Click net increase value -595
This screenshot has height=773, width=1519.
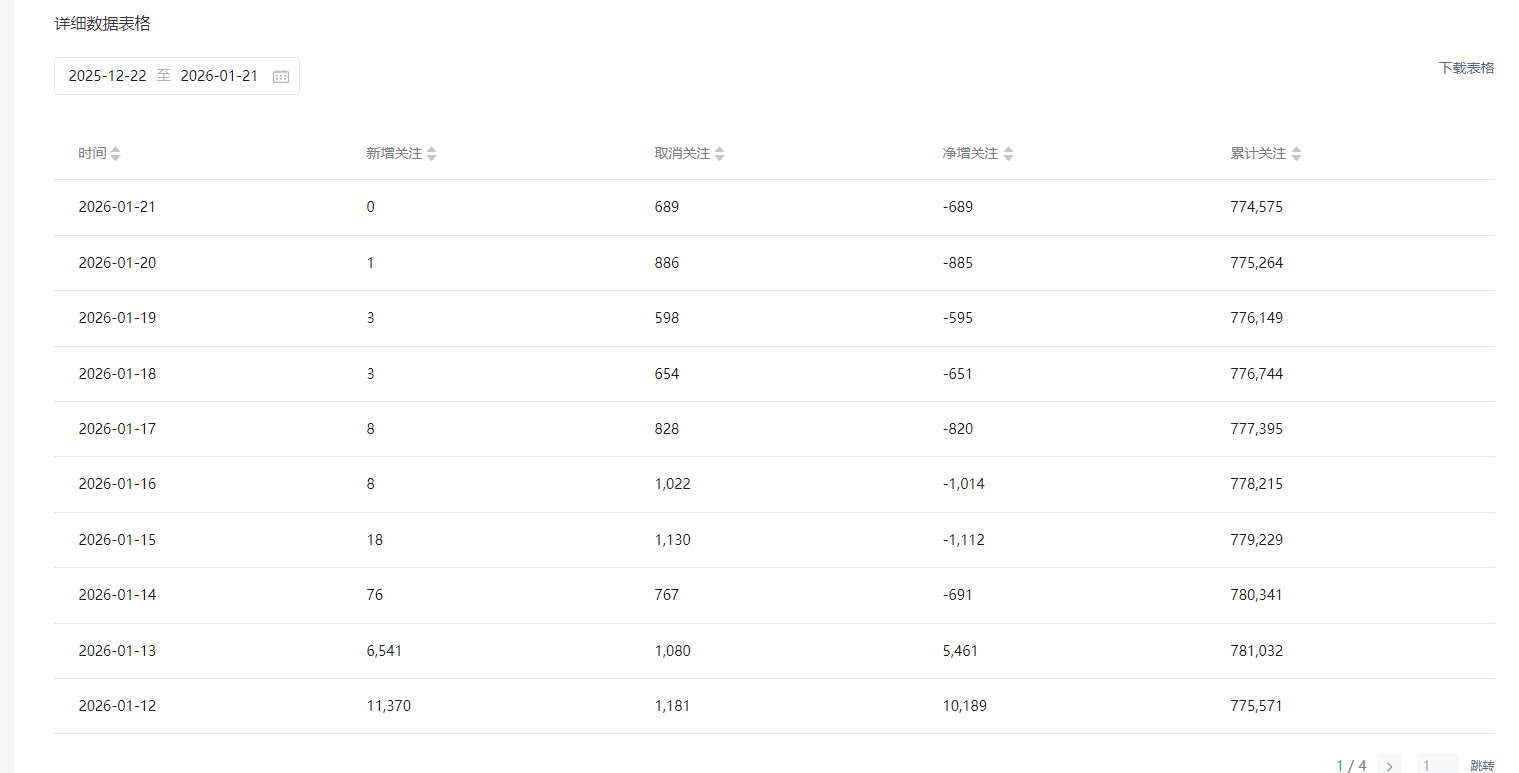pos(958,318)
